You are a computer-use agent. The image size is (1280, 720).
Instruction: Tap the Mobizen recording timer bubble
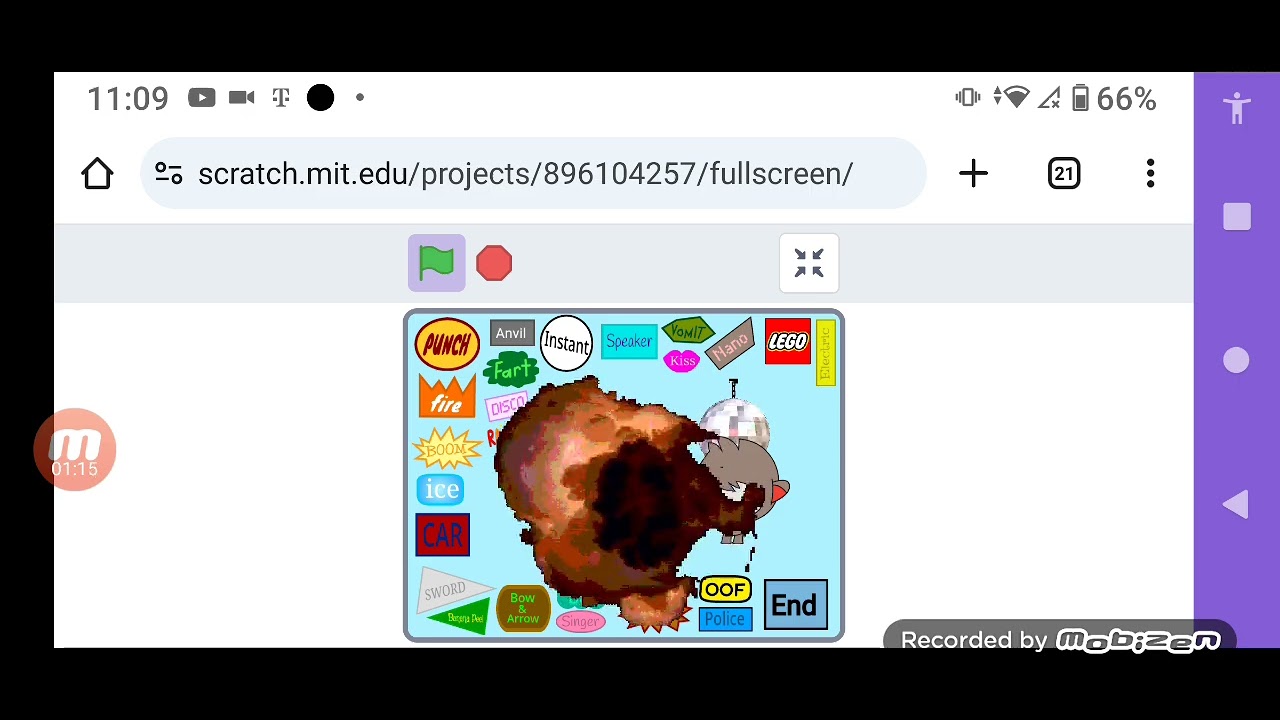coord(75,450)
